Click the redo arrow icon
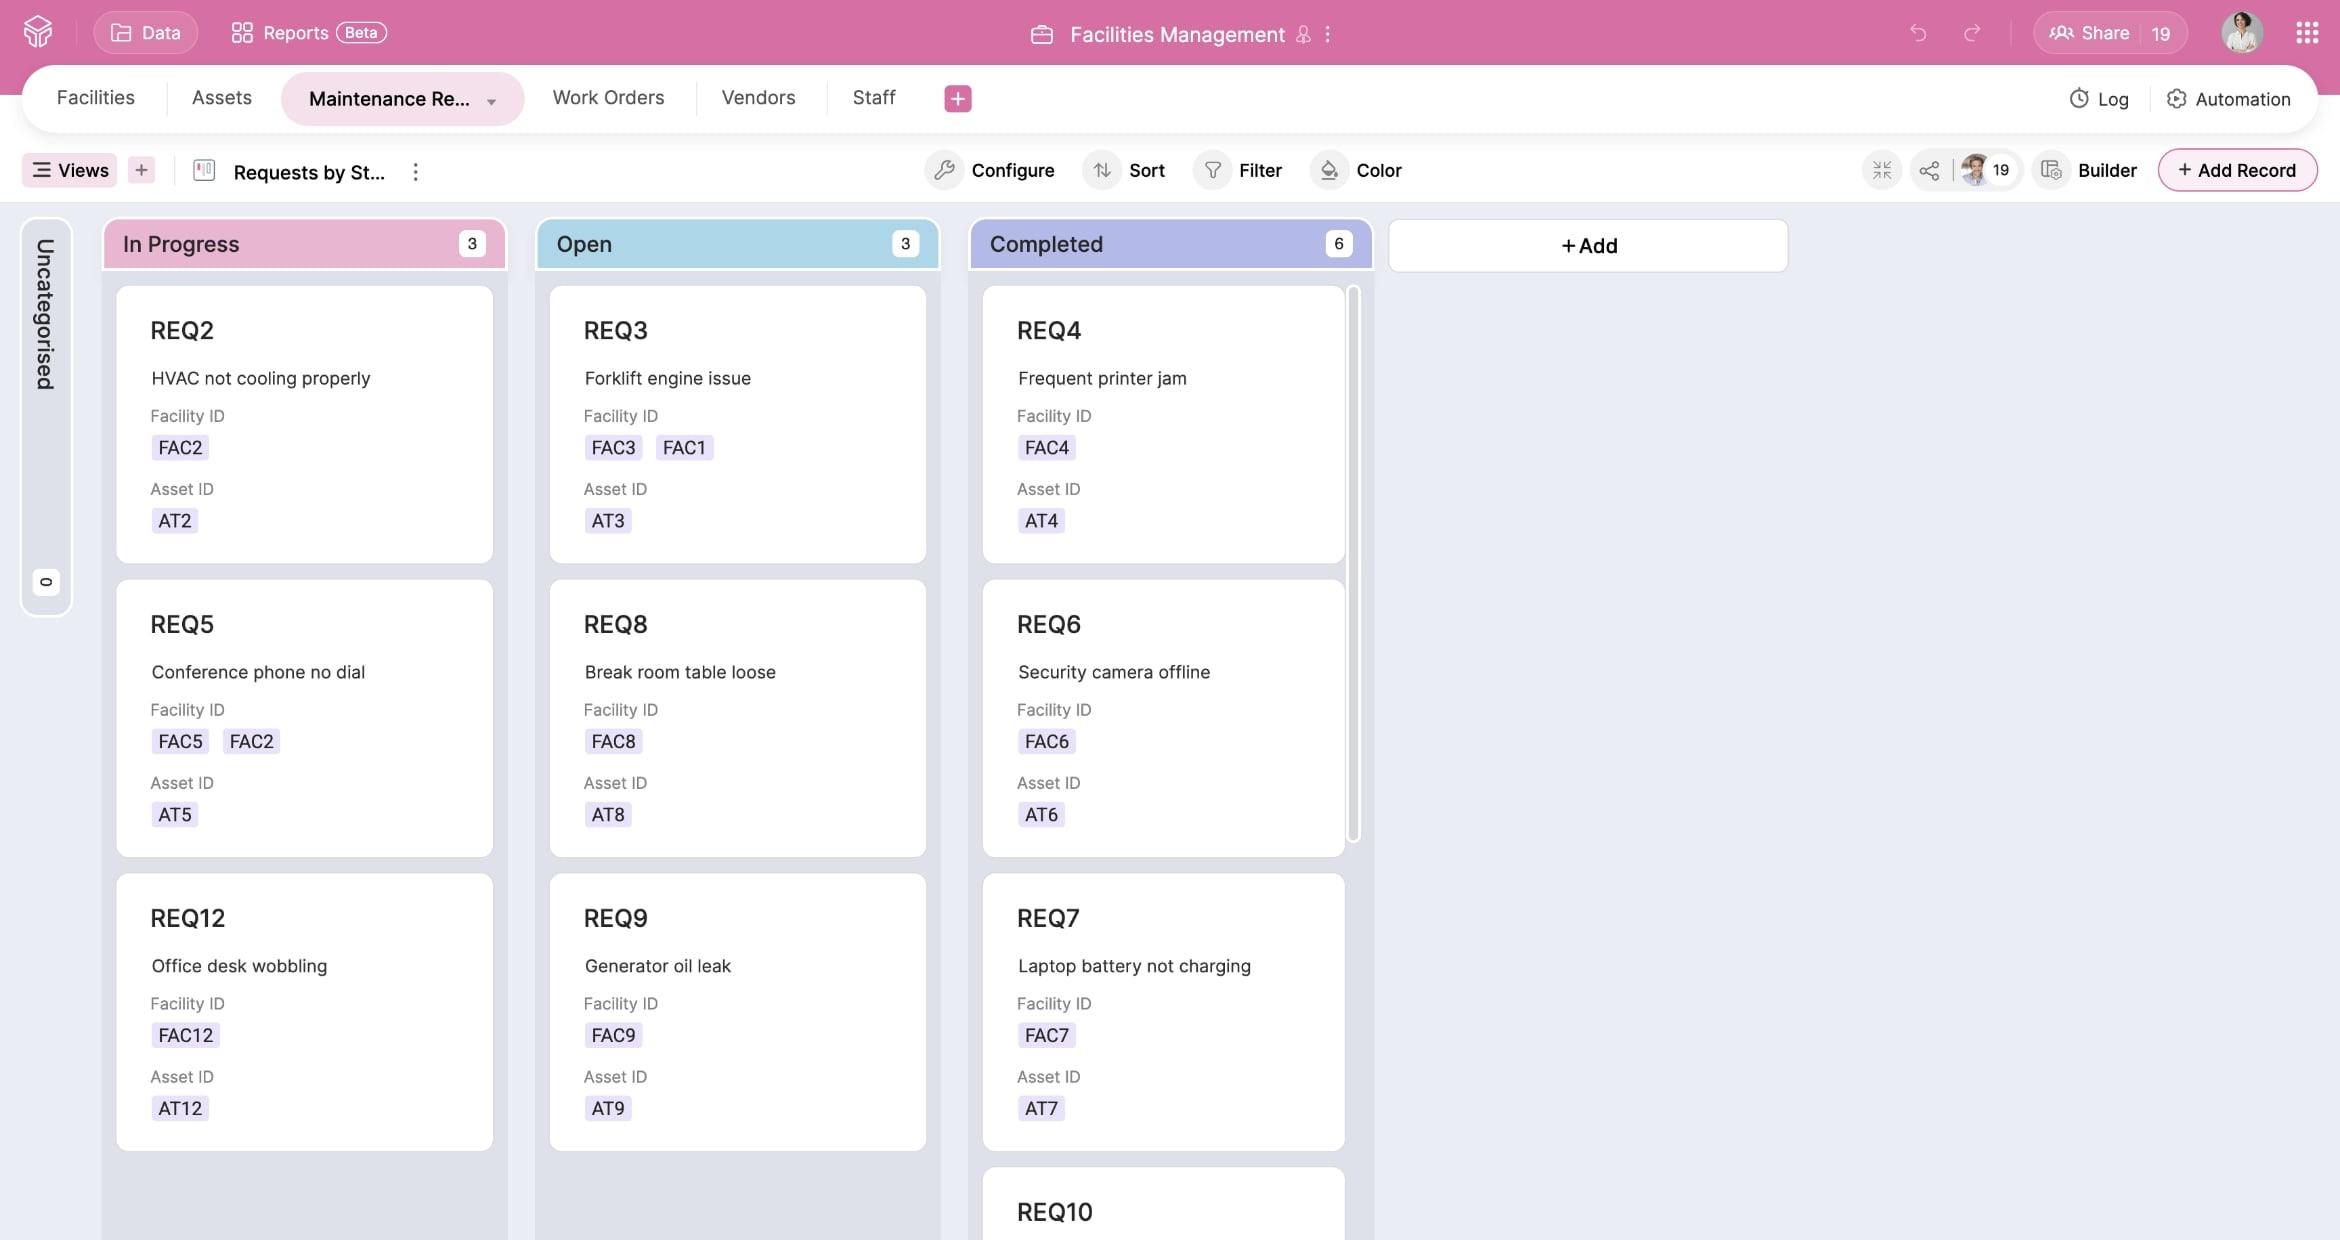2340x1240 pixels. pyautogui.click(x=1972, y=33)
